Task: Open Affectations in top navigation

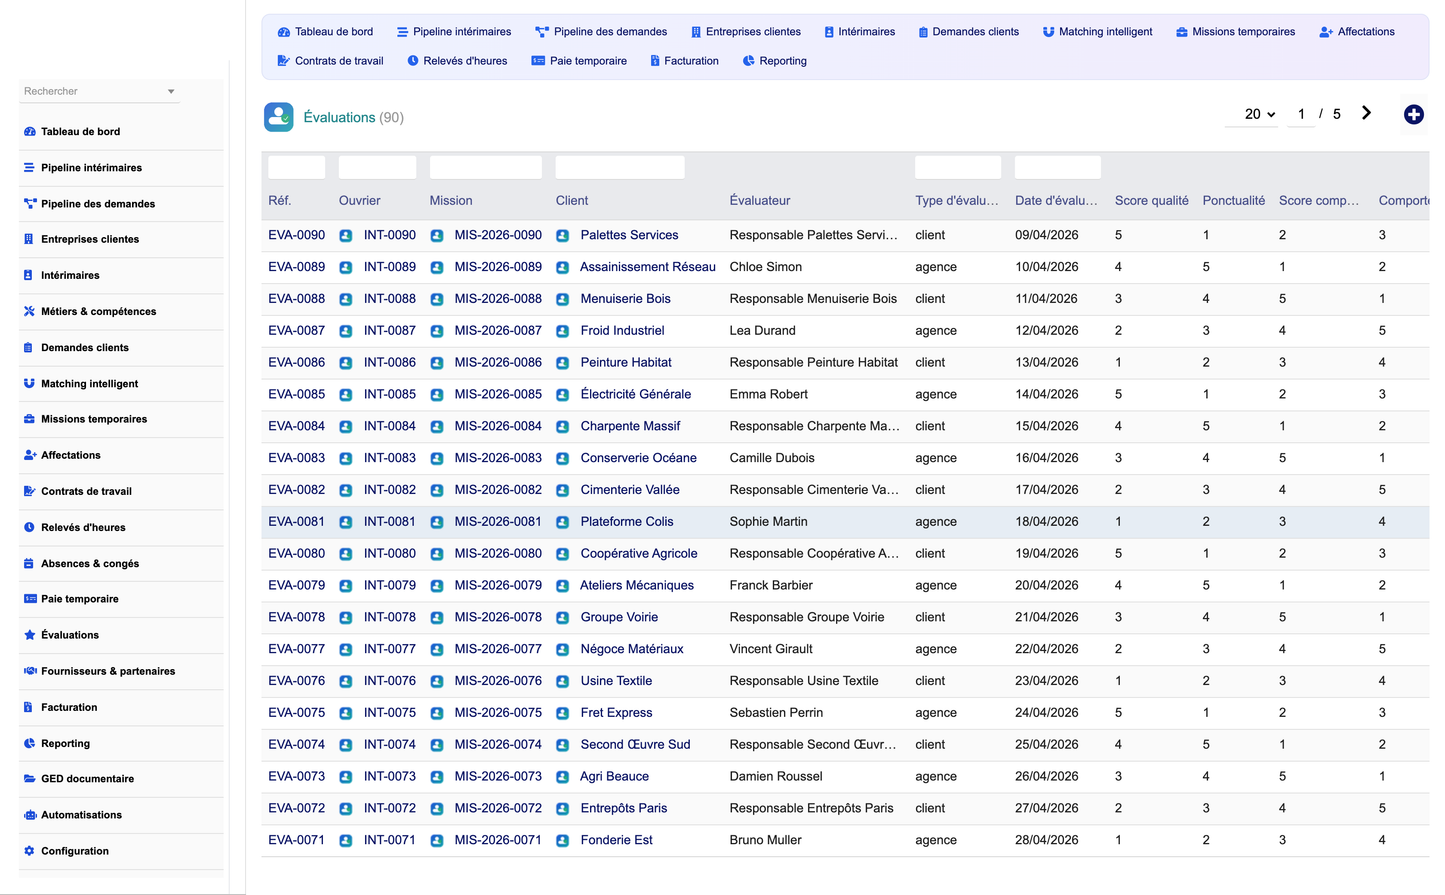Action: [x=1357, y=32]
